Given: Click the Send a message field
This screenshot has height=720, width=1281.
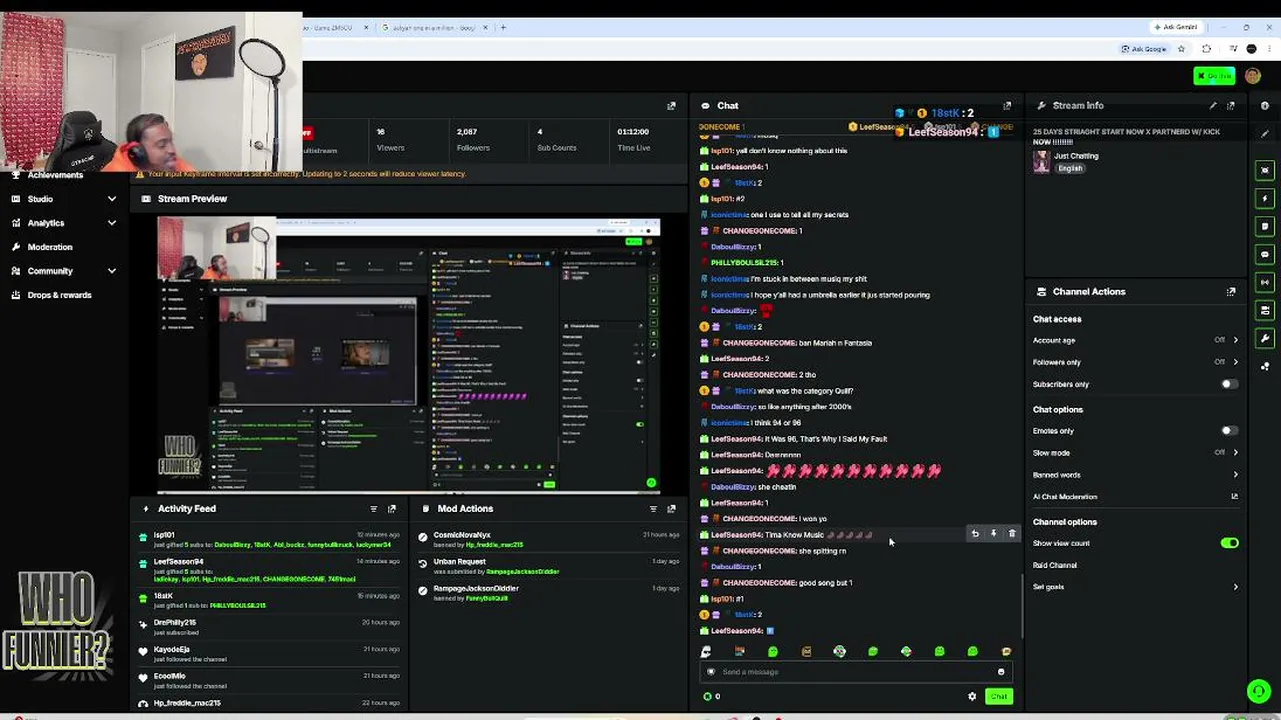Looking at the screenshot, I should tap(854, 672).
